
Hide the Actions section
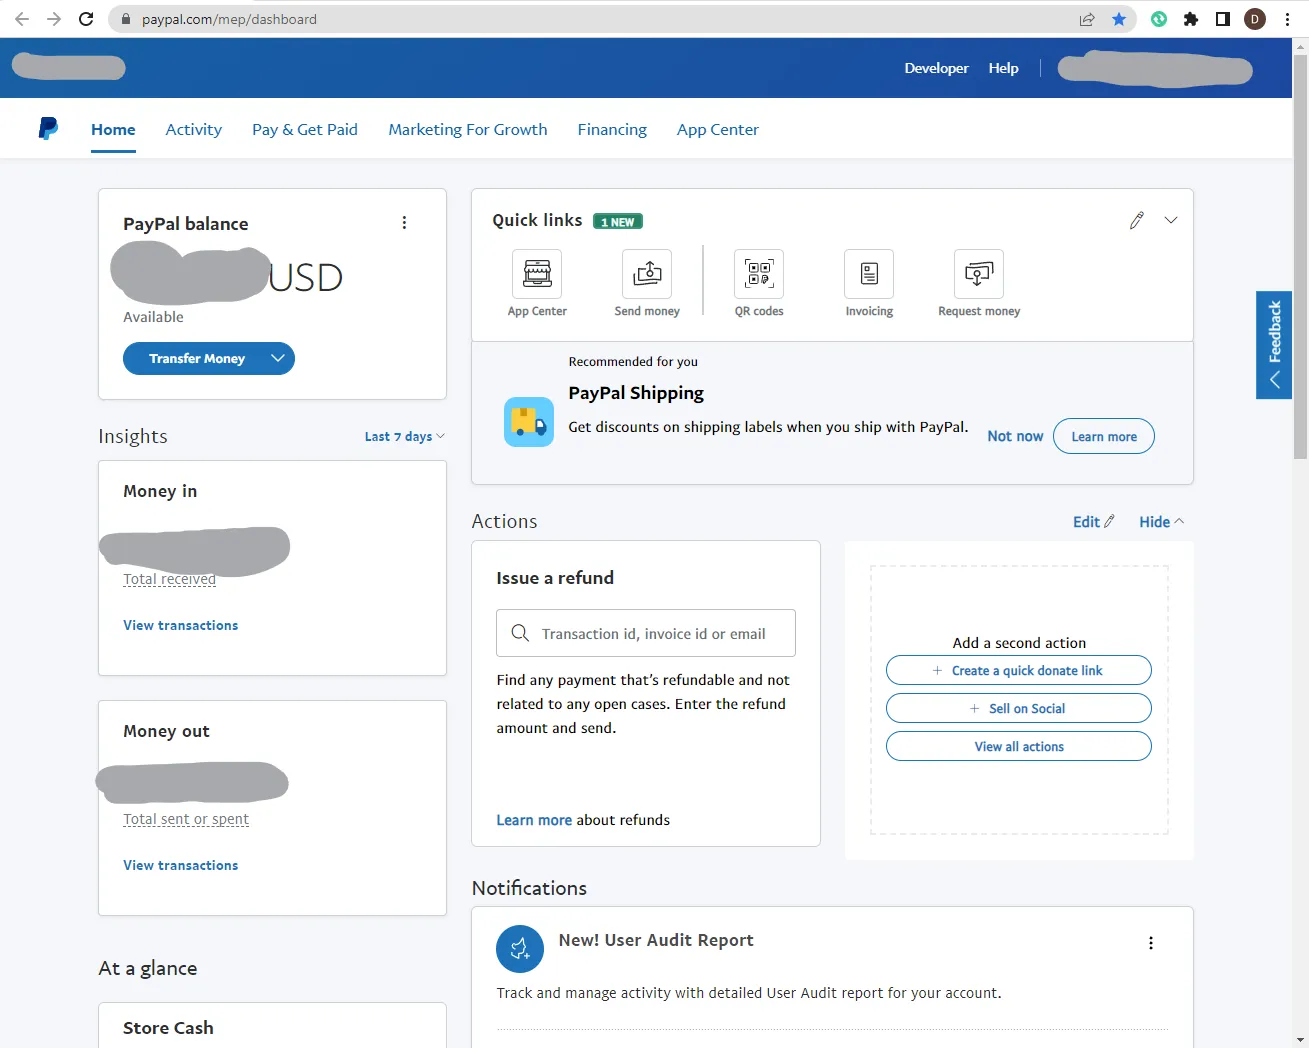click(x=1161, y=522)
